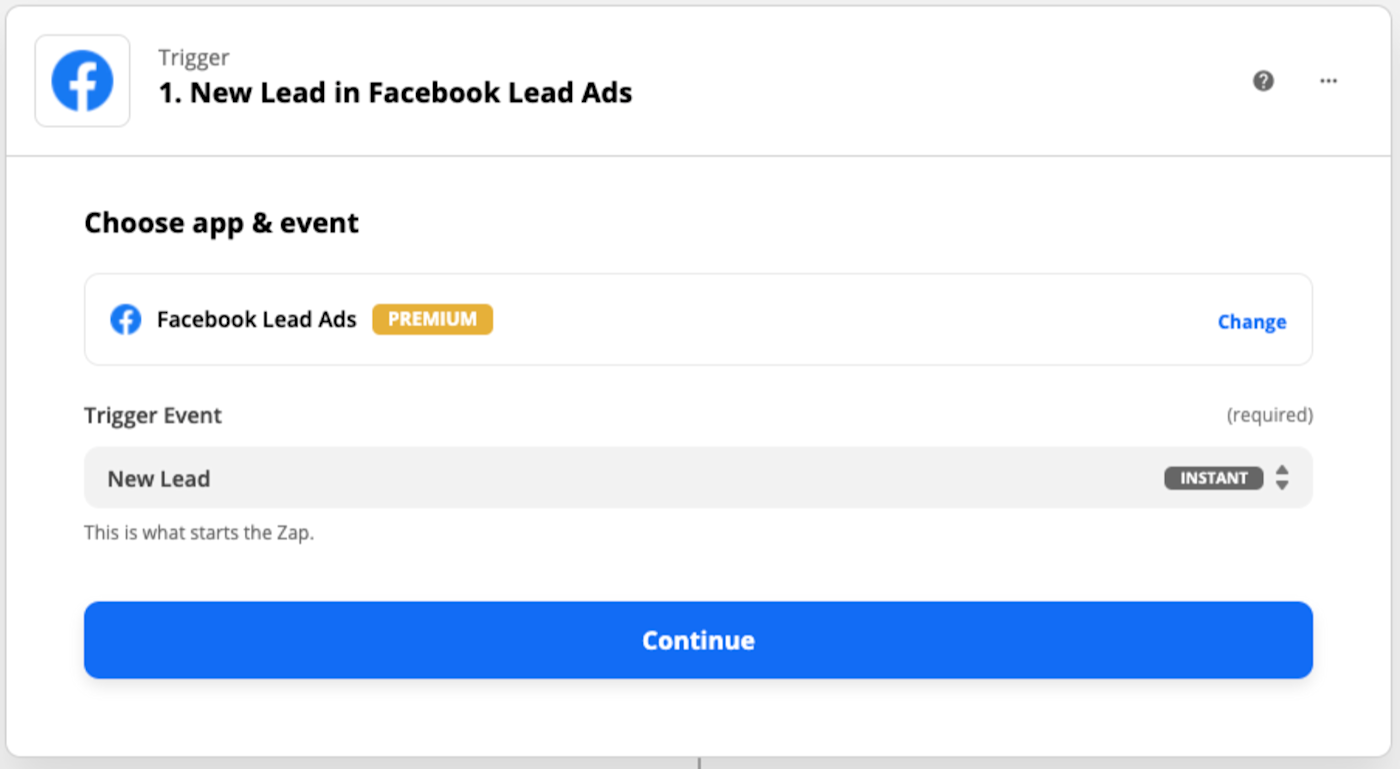Click the Trigger Event field label
Viewport: 1400px width, 769px height.
(x=153, y=415)
